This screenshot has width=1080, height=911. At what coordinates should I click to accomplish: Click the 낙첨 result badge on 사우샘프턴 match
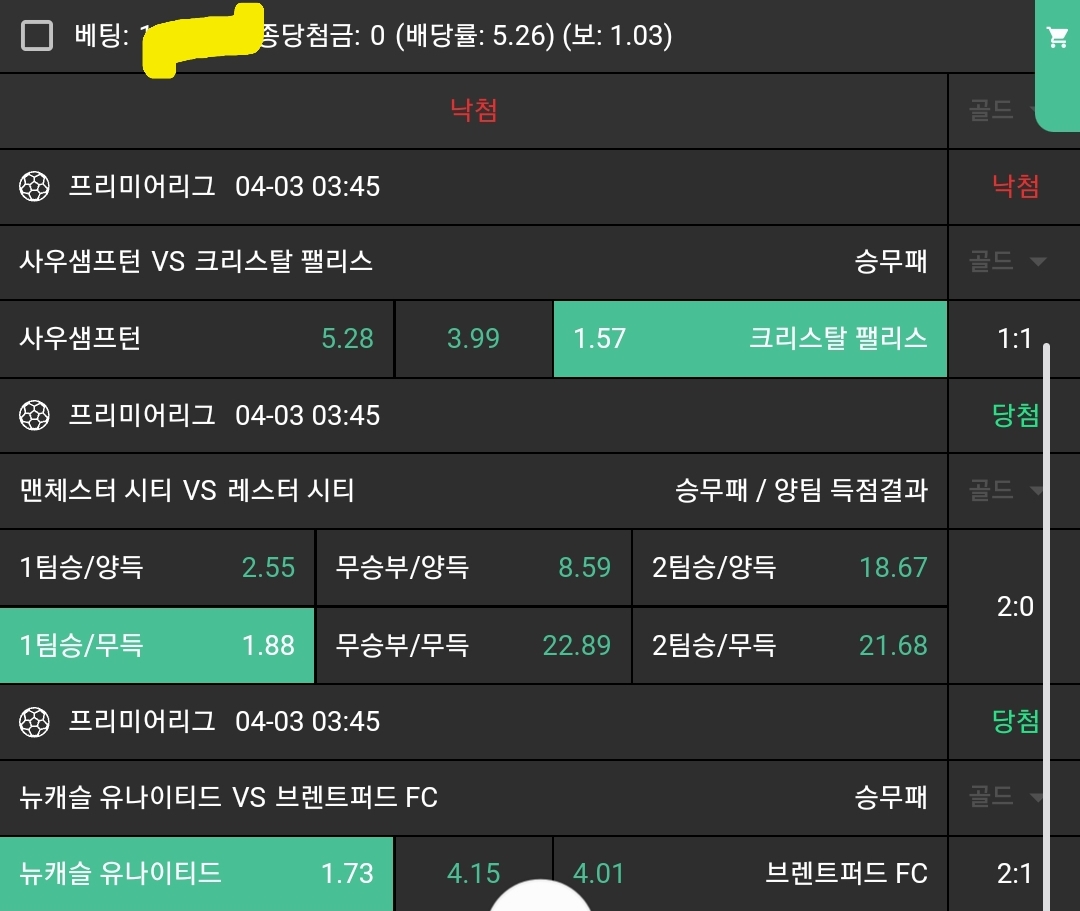coord(1015,187)
